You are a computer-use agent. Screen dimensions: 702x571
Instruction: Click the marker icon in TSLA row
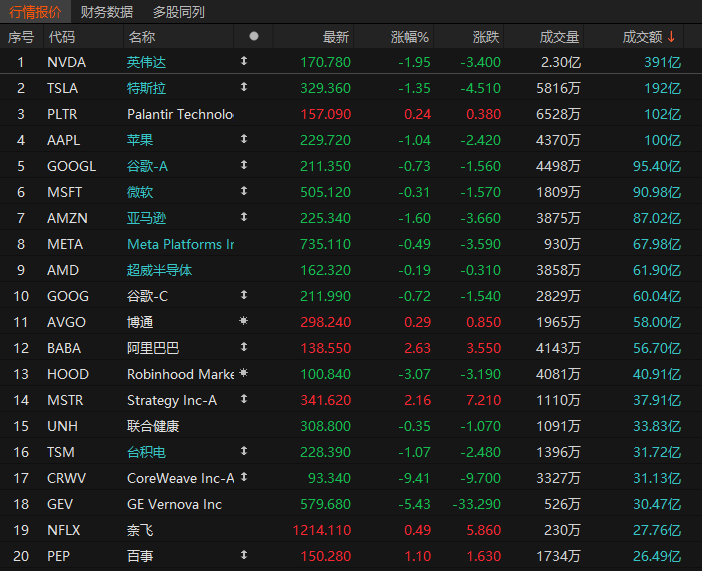(244, 86)
